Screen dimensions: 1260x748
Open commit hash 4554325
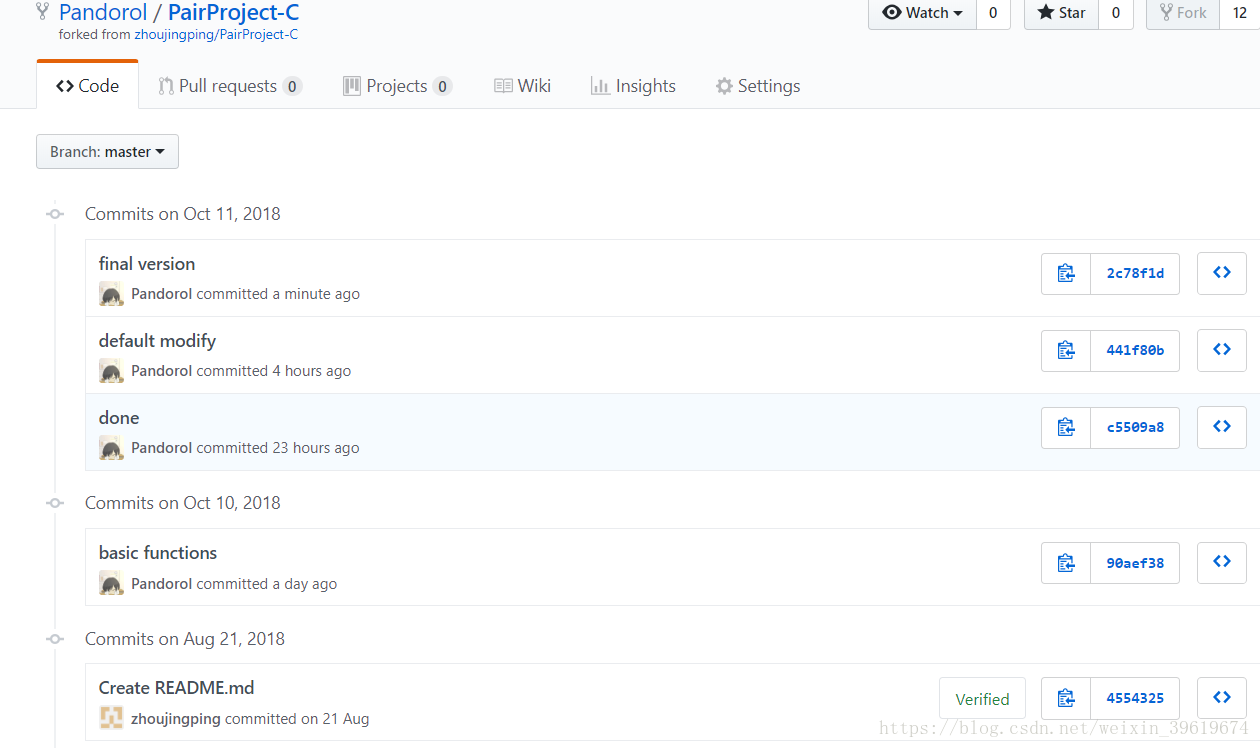click(1135, 698)
